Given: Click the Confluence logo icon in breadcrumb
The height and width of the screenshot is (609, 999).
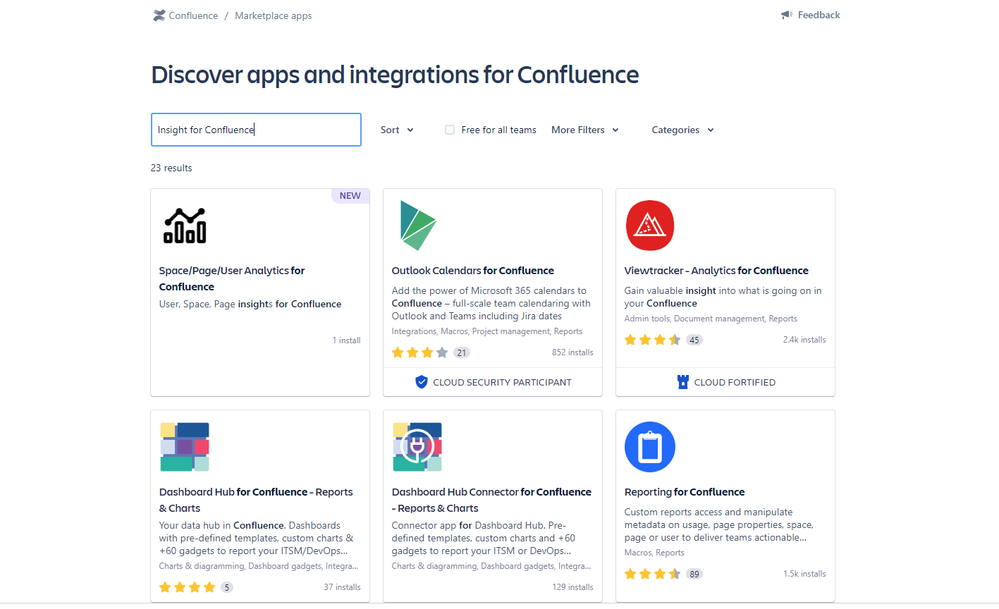Looking at the screenshot, I should tap(159, 15).
